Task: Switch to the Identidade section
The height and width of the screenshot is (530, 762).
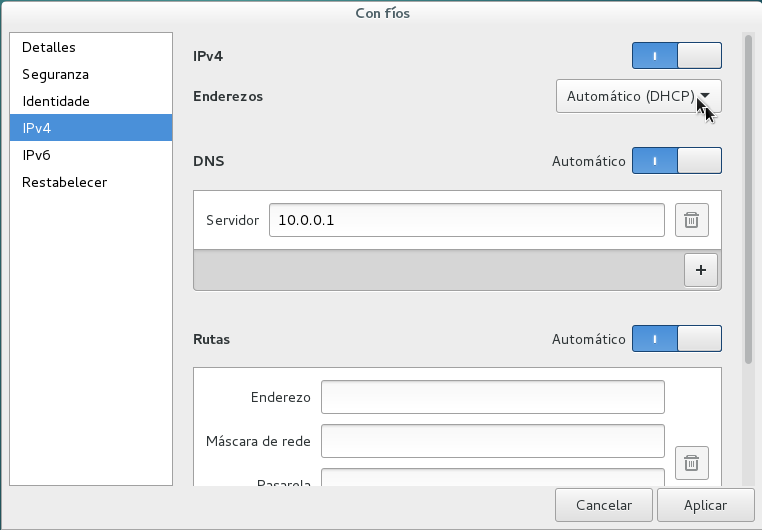Action: click(x=91, y=101)
